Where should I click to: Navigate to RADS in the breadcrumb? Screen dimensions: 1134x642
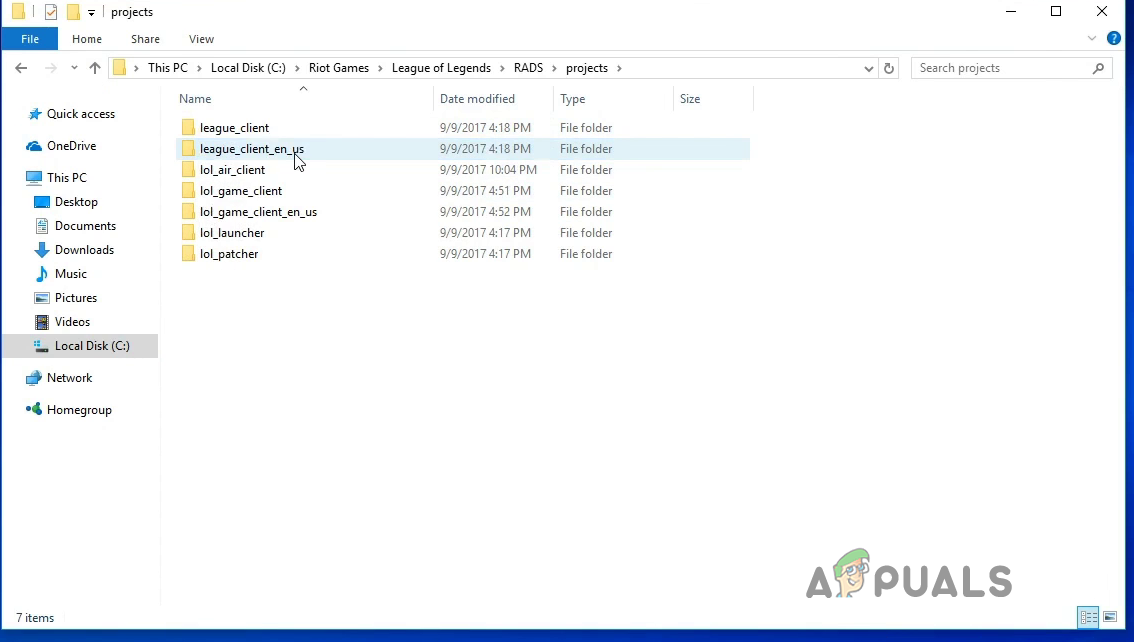click(x=529, y=68)
